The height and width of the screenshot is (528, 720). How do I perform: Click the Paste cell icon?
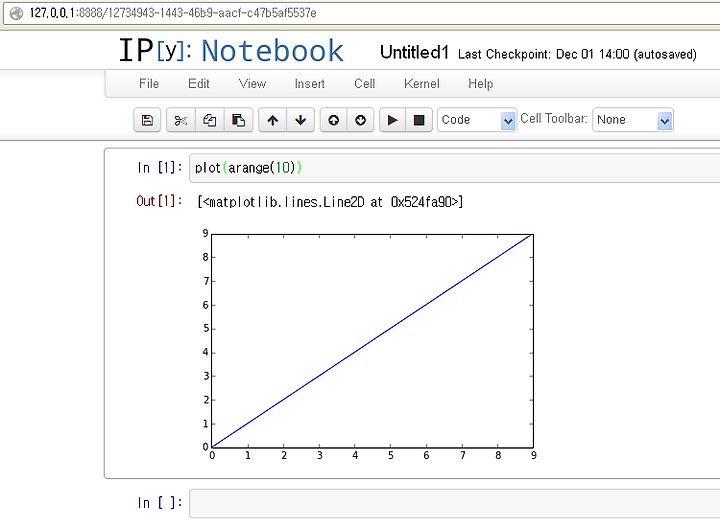(x=238, y=120)
